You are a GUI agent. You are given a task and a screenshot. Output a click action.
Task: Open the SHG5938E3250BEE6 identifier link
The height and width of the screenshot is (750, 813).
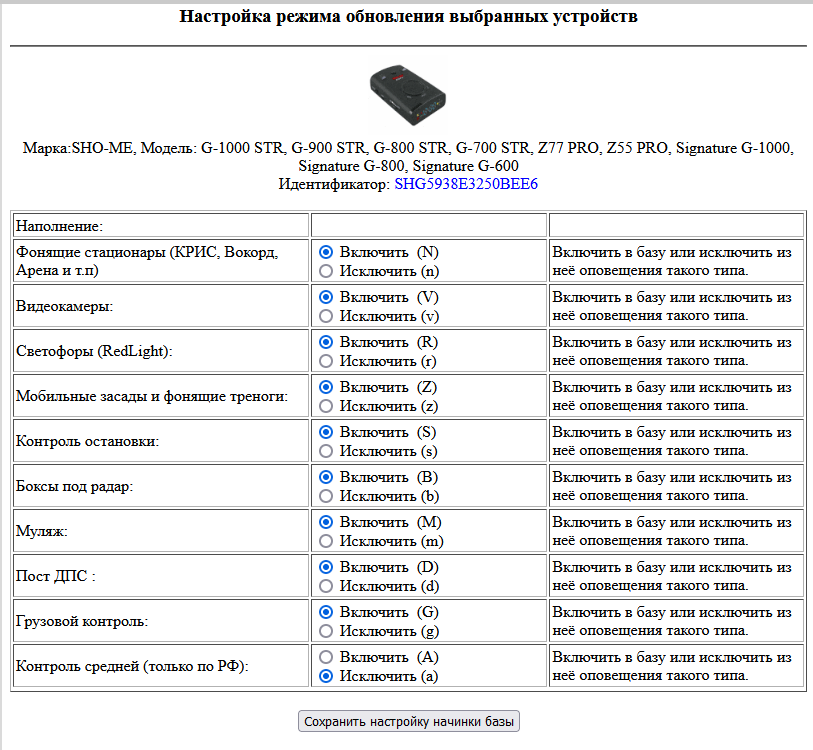pos(466,185)
